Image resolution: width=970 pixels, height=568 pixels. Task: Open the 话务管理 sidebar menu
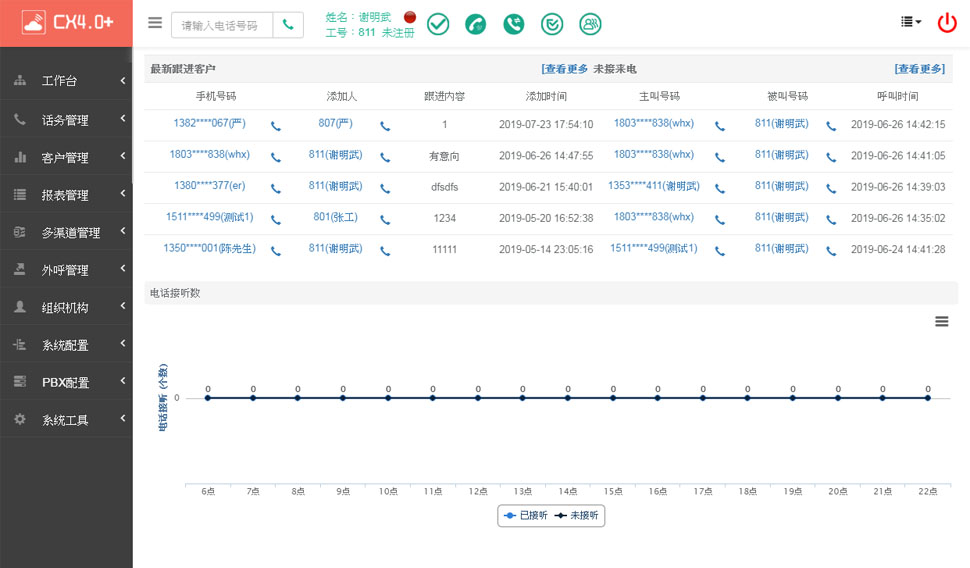tap(66, 119)
